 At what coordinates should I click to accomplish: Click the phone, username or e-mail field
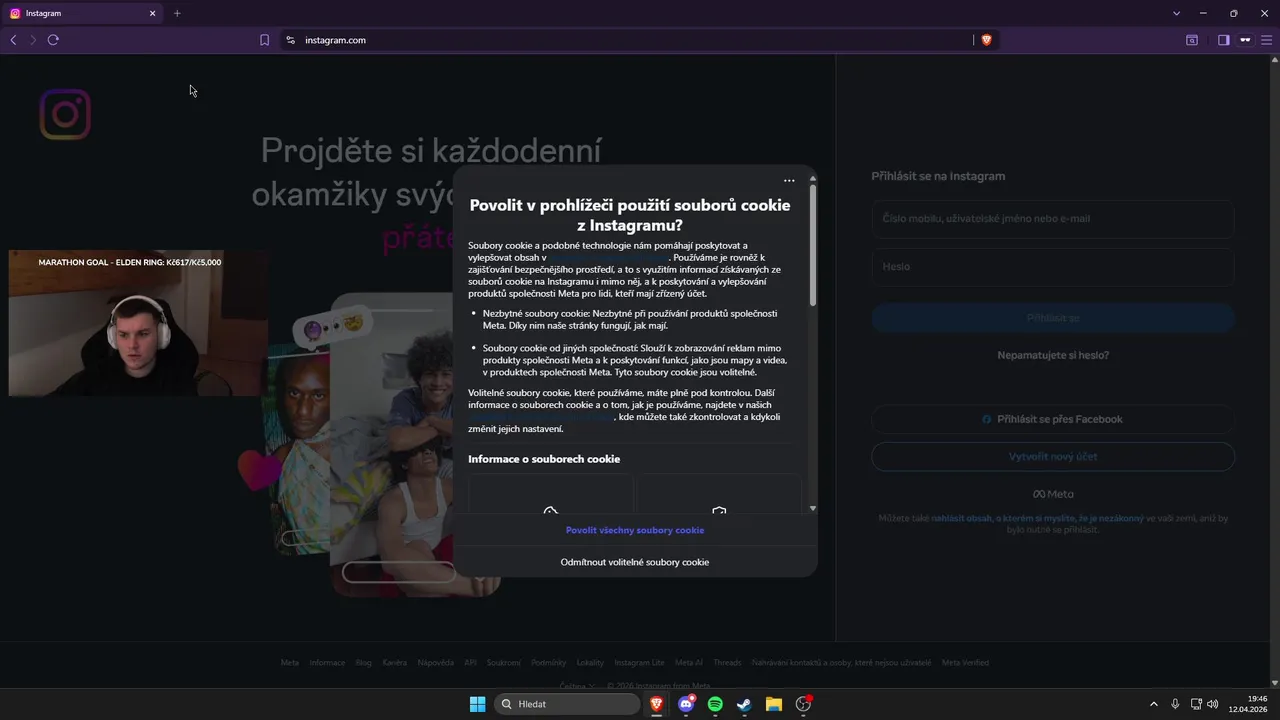click(x=1053, y=219)
